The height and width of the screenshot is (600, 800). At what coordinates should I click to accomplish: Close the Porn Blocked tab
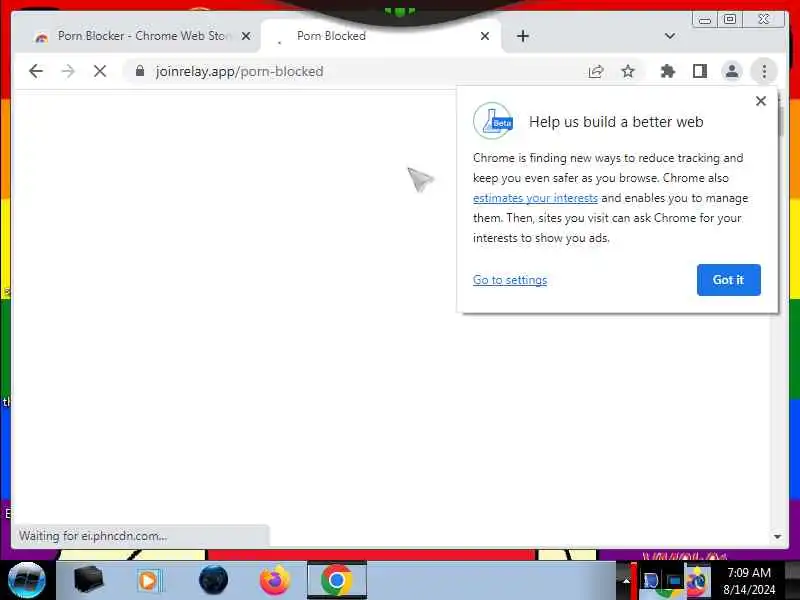tap(485, 36)
